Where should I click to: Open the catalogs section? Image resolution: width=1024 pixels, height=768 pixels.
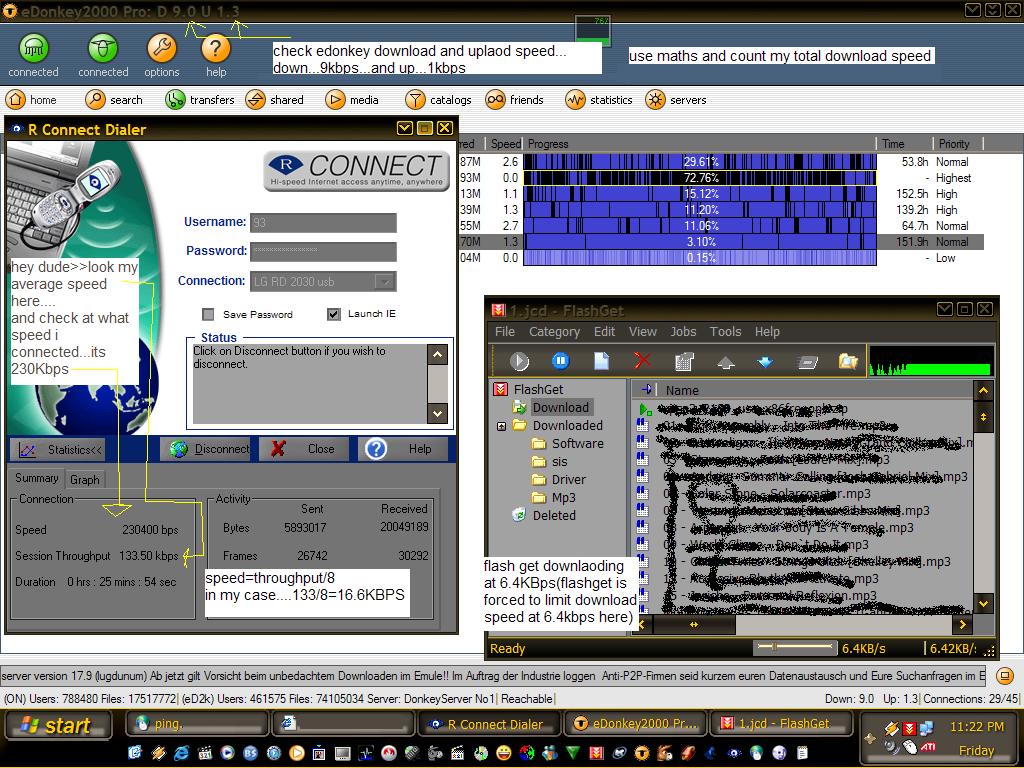point(439,100)
